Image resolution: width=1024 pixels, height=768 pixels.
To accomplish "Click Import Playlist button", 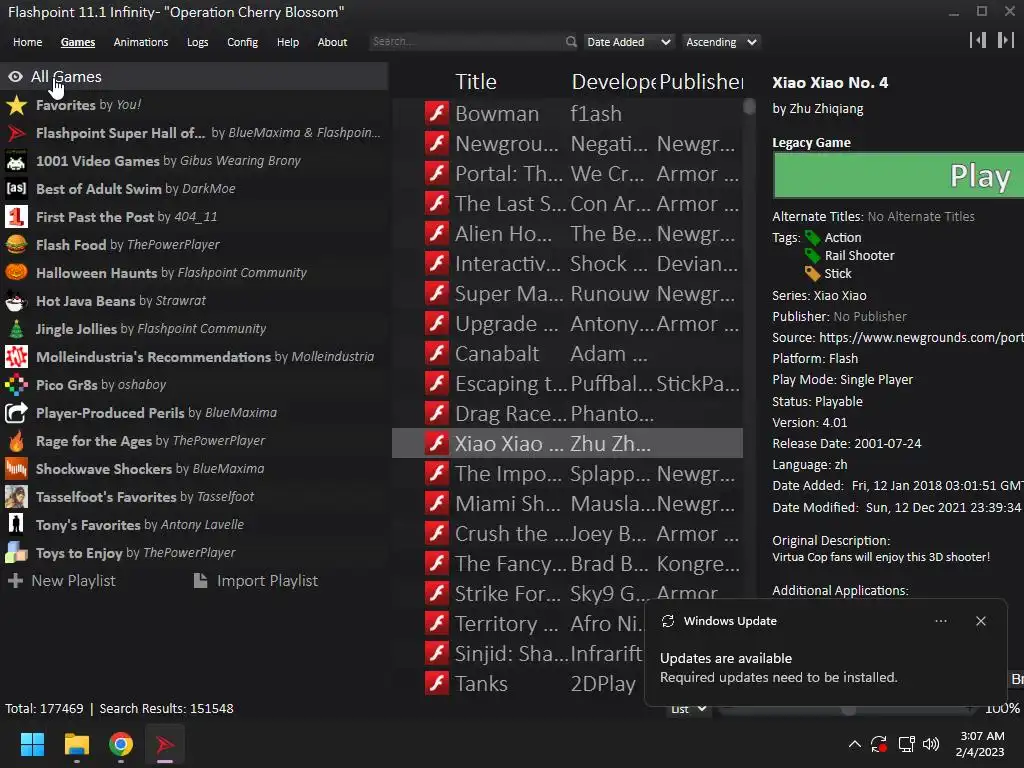I will pos(256,581).
